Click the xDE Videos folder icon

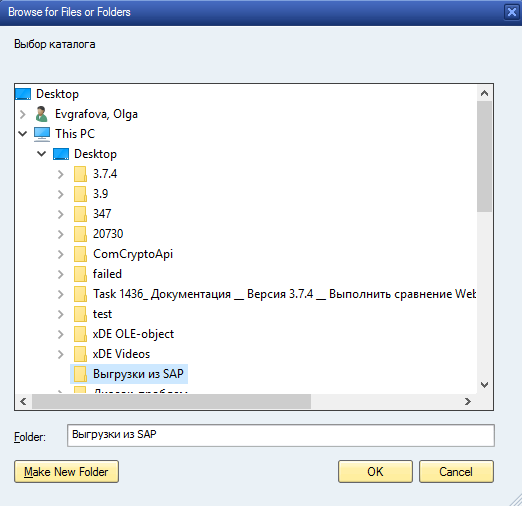[x=80, y=354]
